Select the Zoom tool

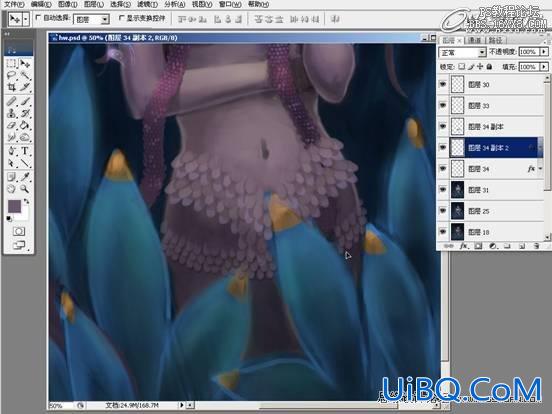[25, 189]
